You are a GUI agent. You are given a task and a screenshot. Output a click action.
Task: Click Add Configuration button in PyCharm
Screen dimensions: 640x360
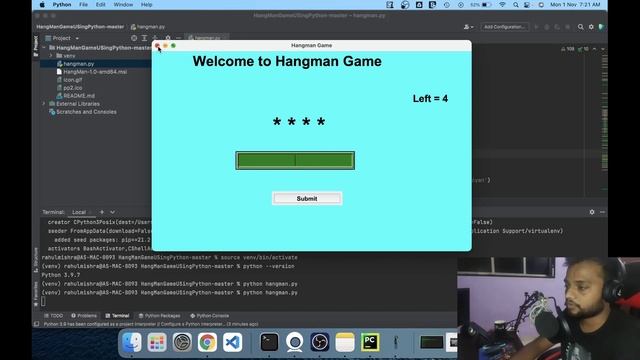(x=504, y=27)
